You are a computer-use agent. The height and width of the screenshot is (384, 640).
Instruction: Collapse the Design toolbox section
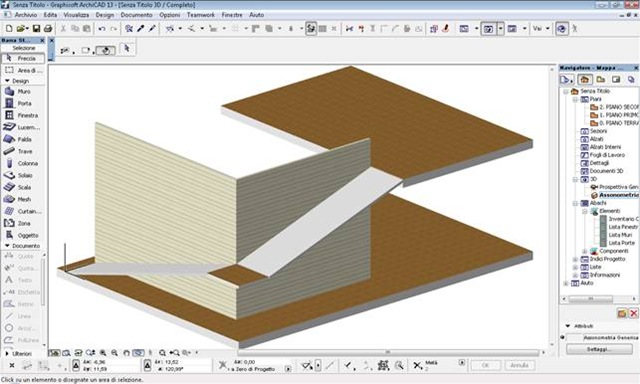(x=7, y=81)
